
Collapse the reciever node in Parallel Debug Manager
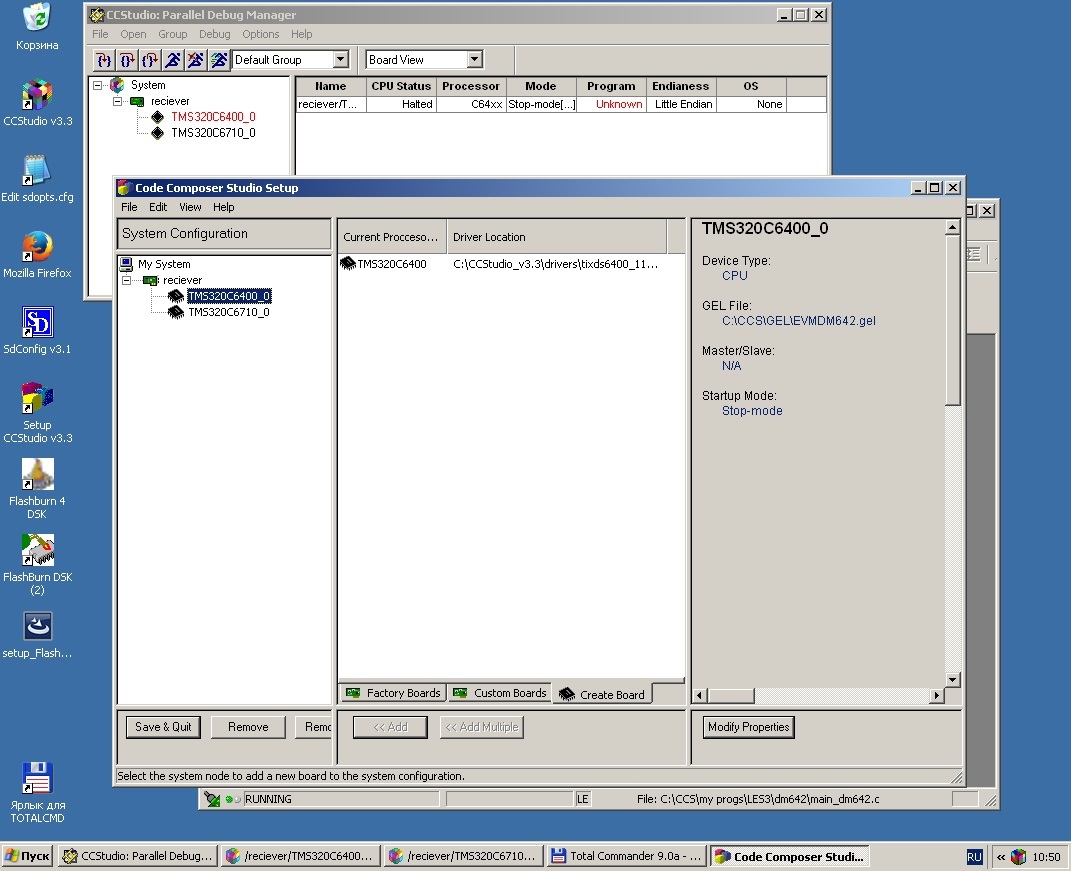117,101
